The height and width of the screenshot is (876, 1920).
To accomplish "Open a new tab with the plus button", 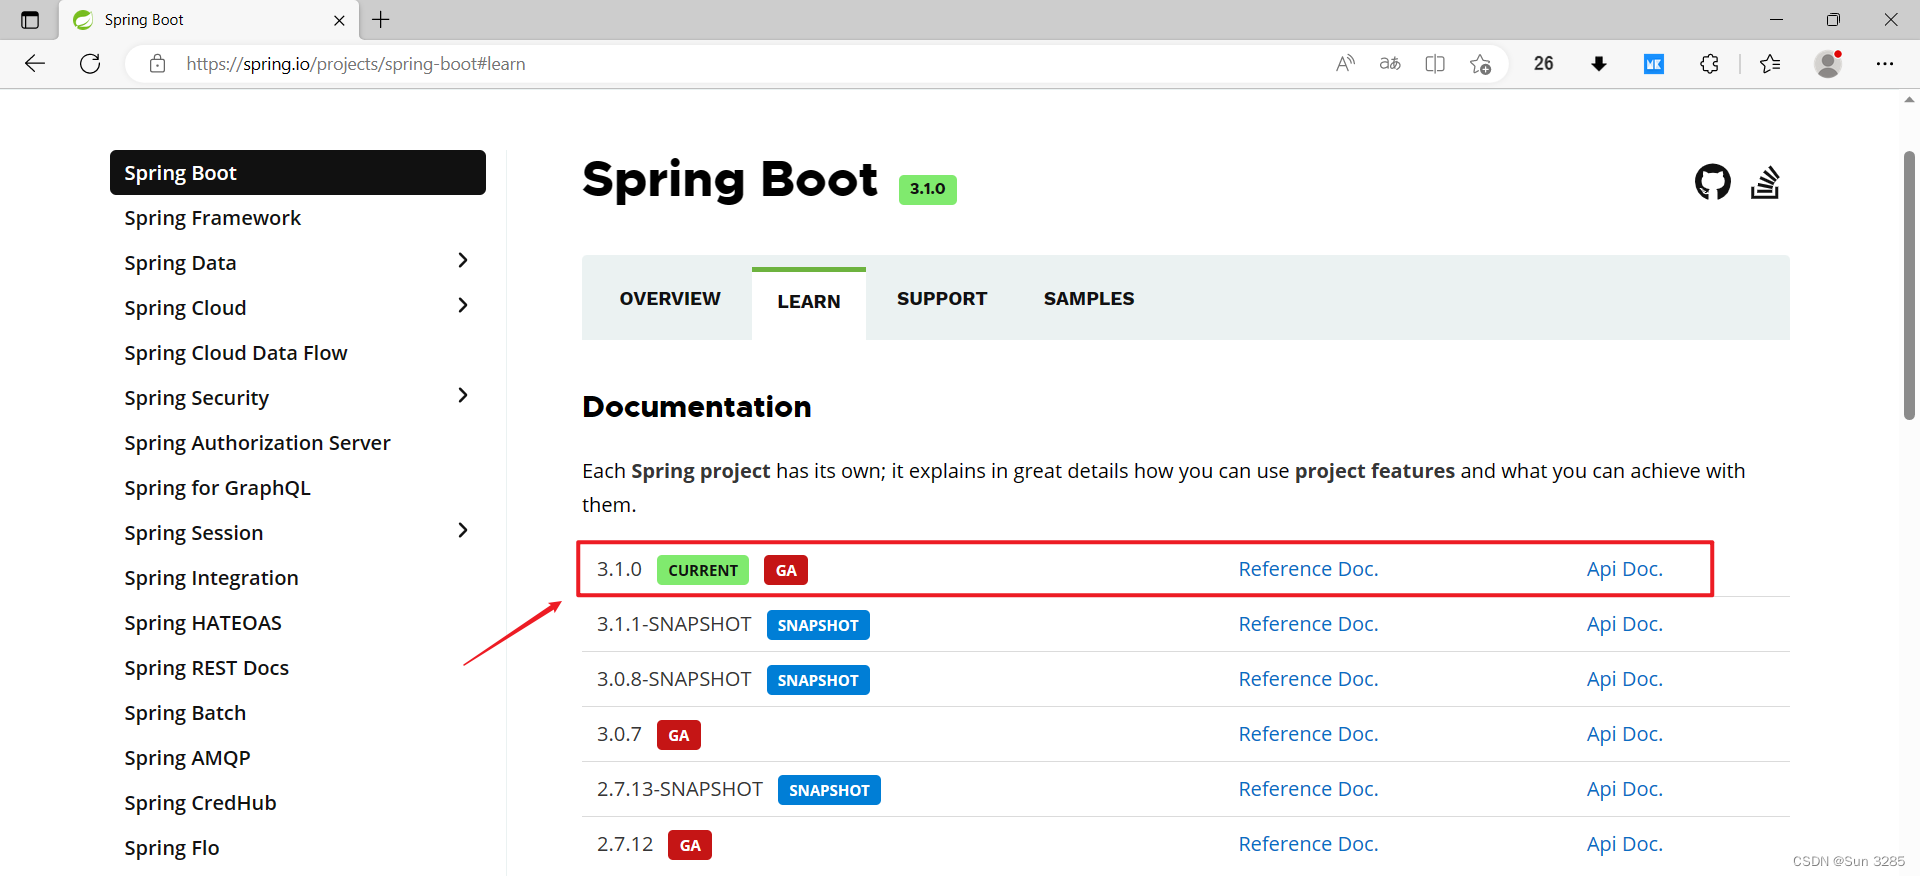I will [x=381, y=20].
